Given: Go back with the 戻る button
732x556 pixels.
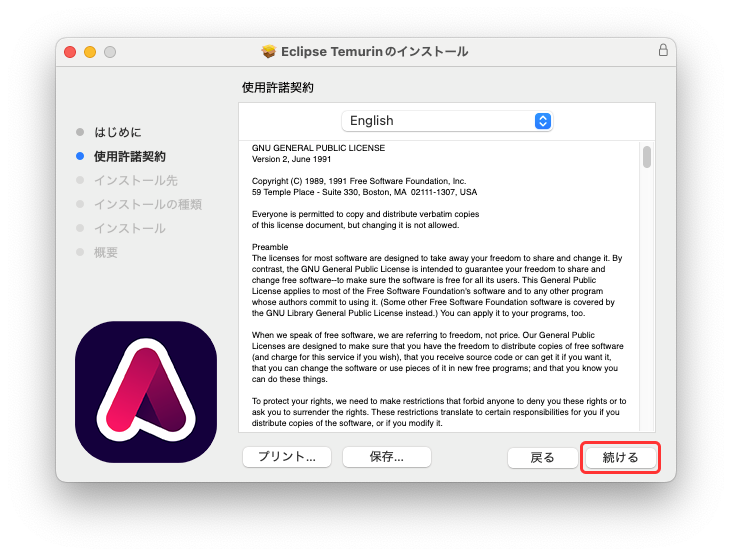Looking at the screenshot, I should coord(542,457).
